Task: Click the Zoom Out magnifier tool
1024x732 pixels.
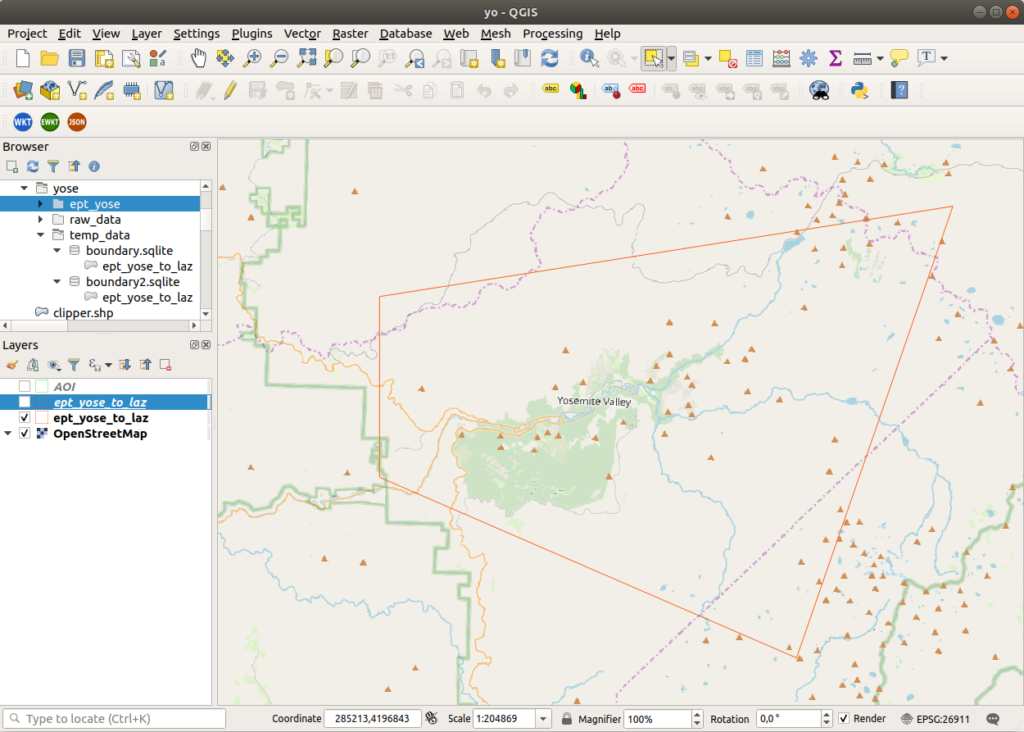Action: click(279, 58)
